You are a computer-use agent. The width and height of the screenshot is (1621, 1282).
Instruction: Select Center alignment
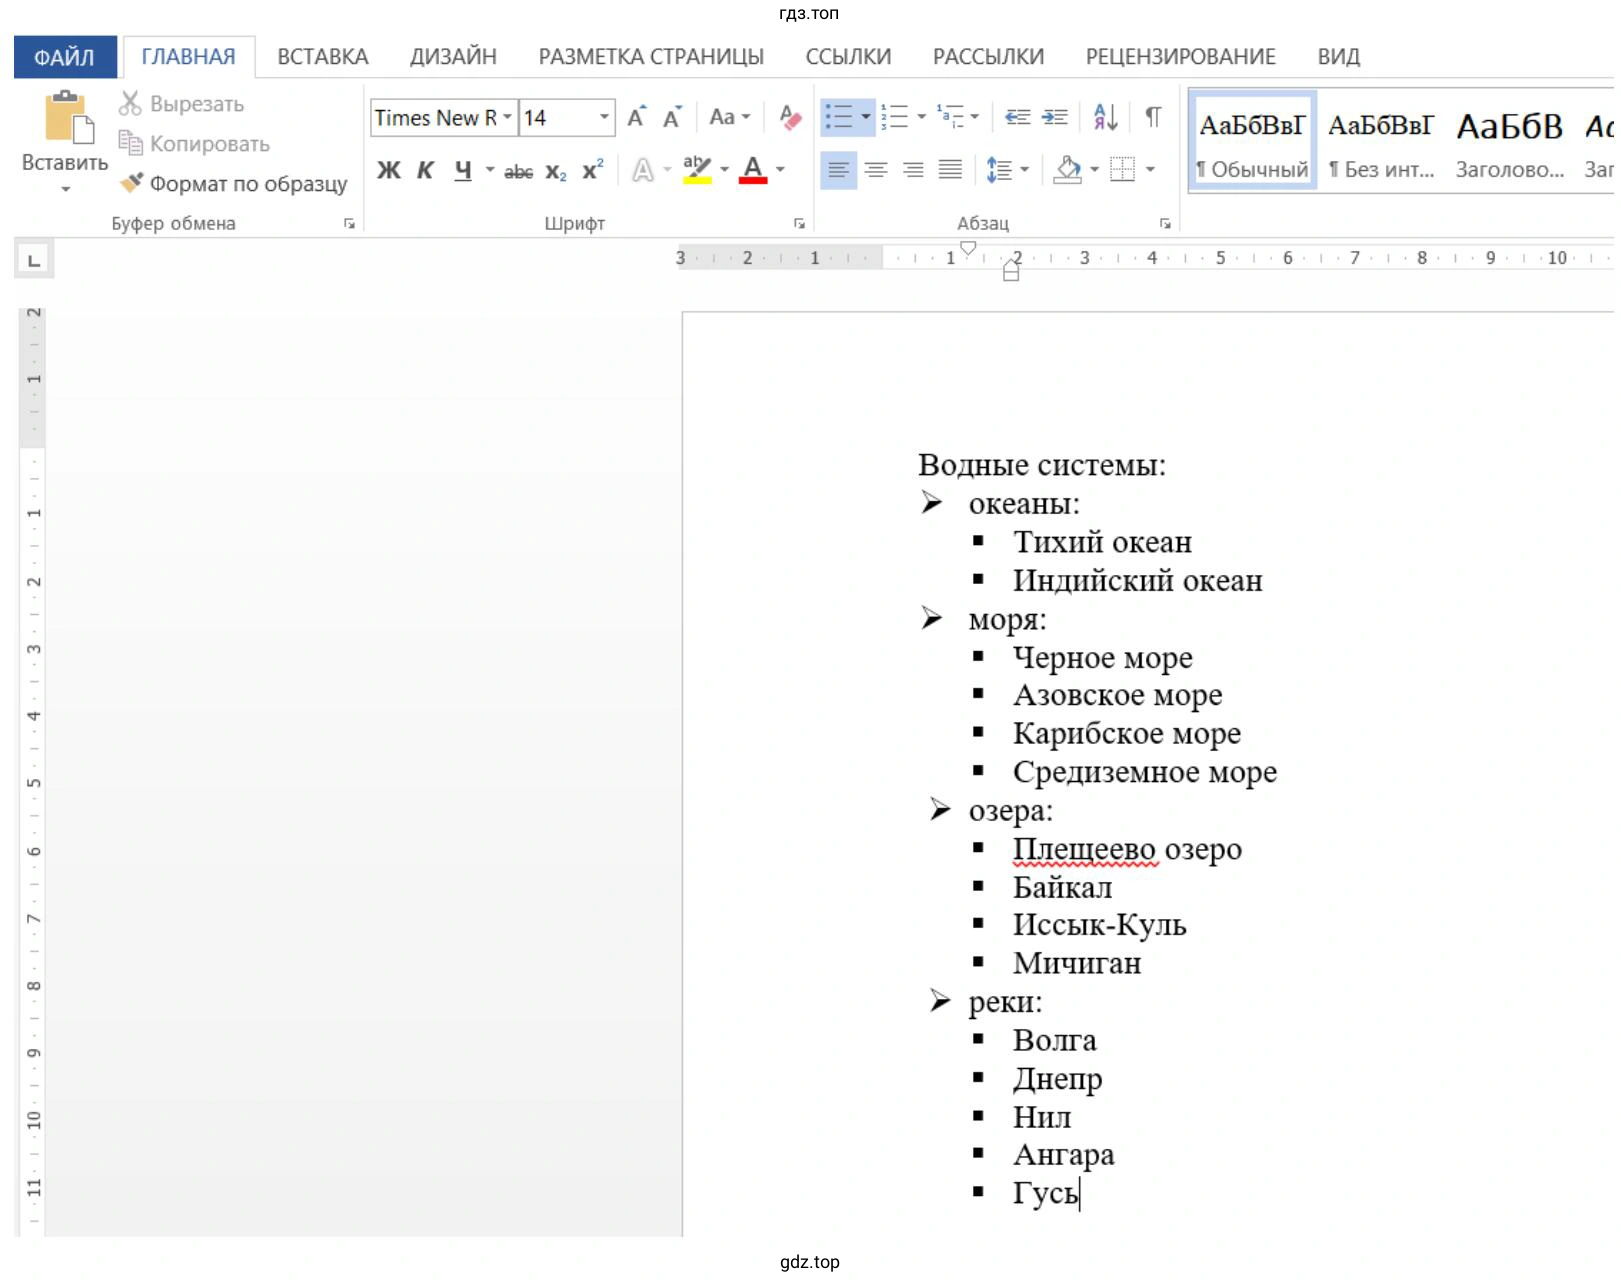[876, 170]
